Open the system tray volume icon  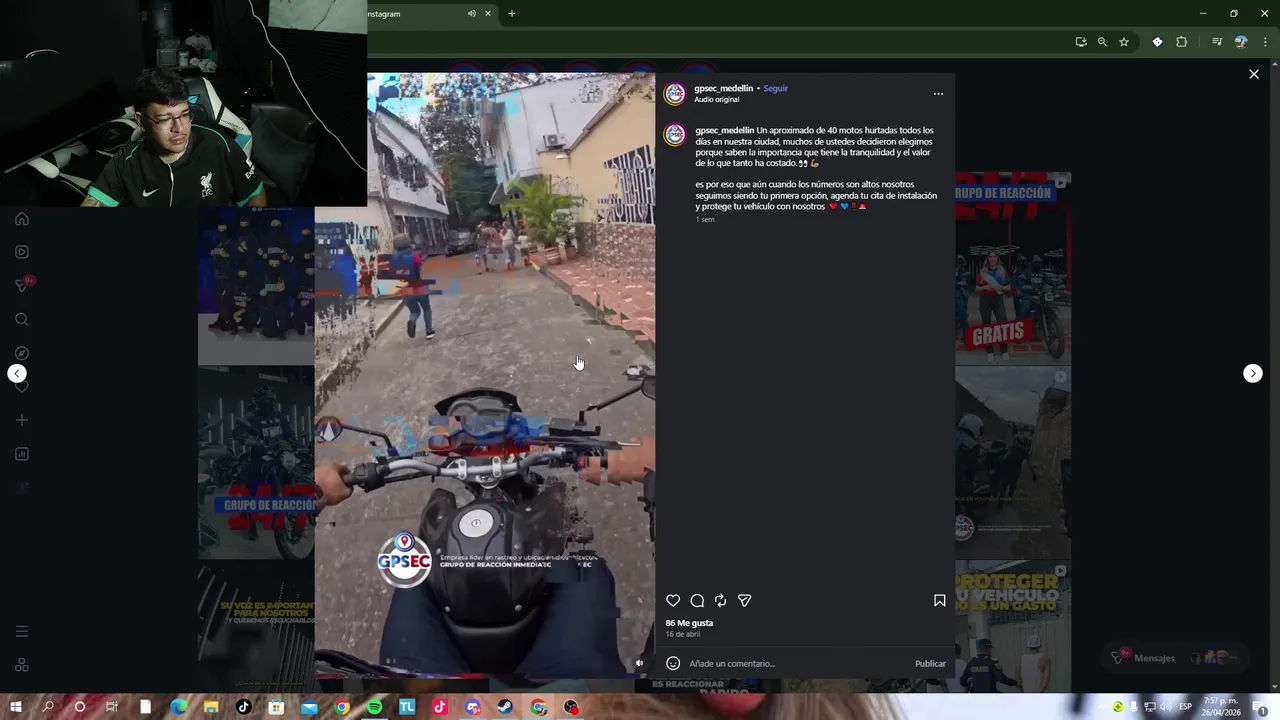click(1166, 707)
